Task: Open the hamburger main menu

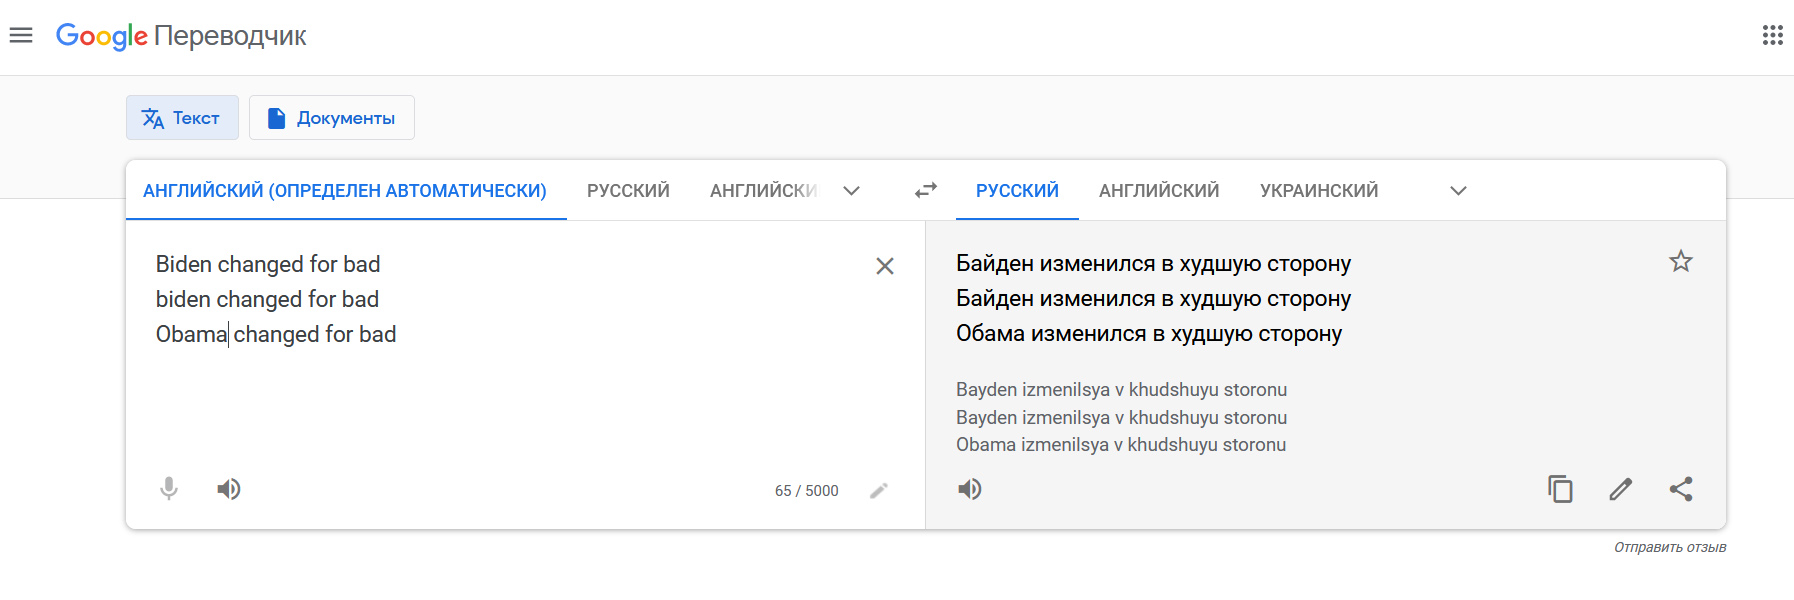Action: point(21,36)
